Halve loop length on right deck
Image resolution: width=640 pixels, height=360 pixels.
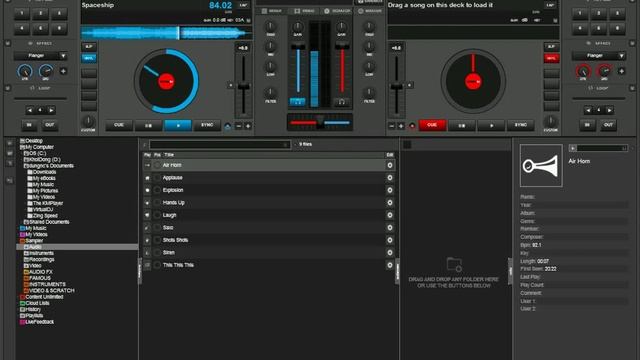pyautogui.click(x=588, y=110)
